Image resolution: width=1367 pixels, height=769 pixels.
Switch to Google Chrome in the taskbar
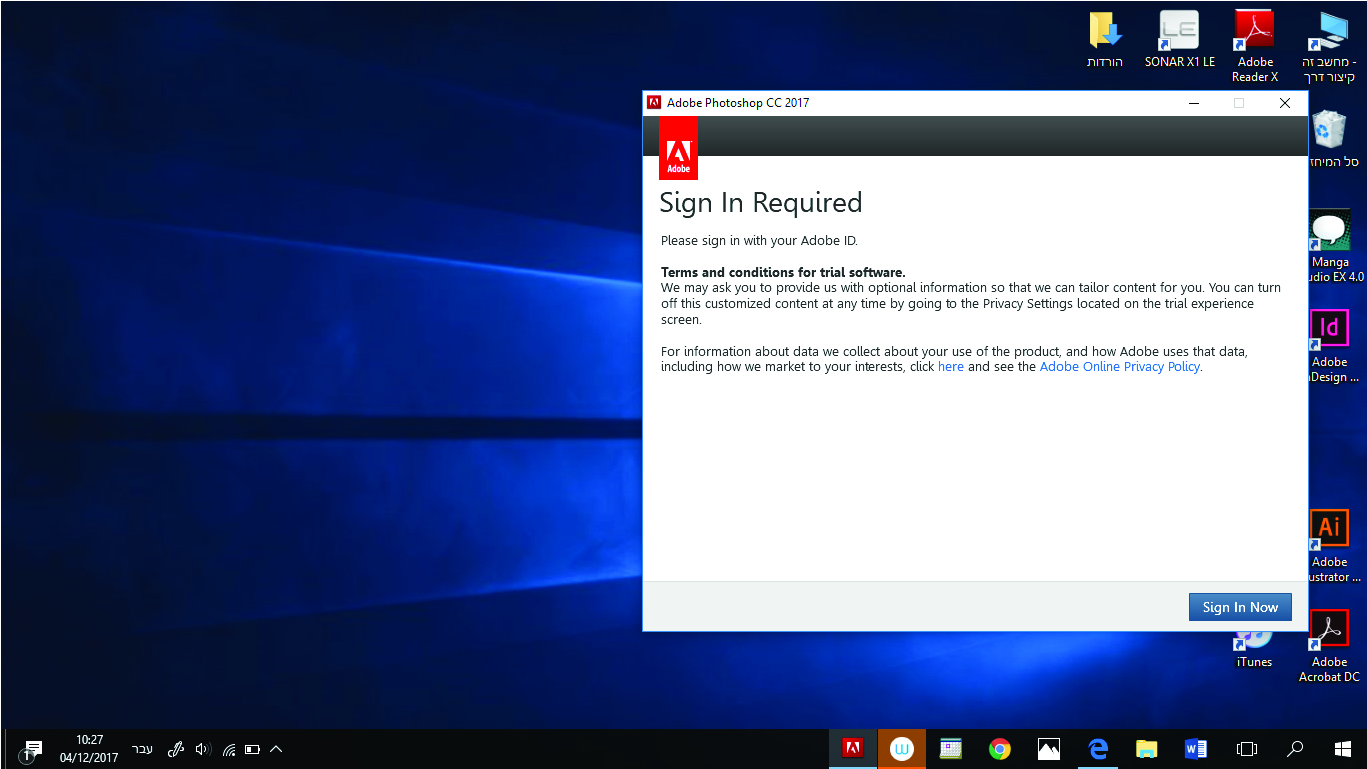999,749
